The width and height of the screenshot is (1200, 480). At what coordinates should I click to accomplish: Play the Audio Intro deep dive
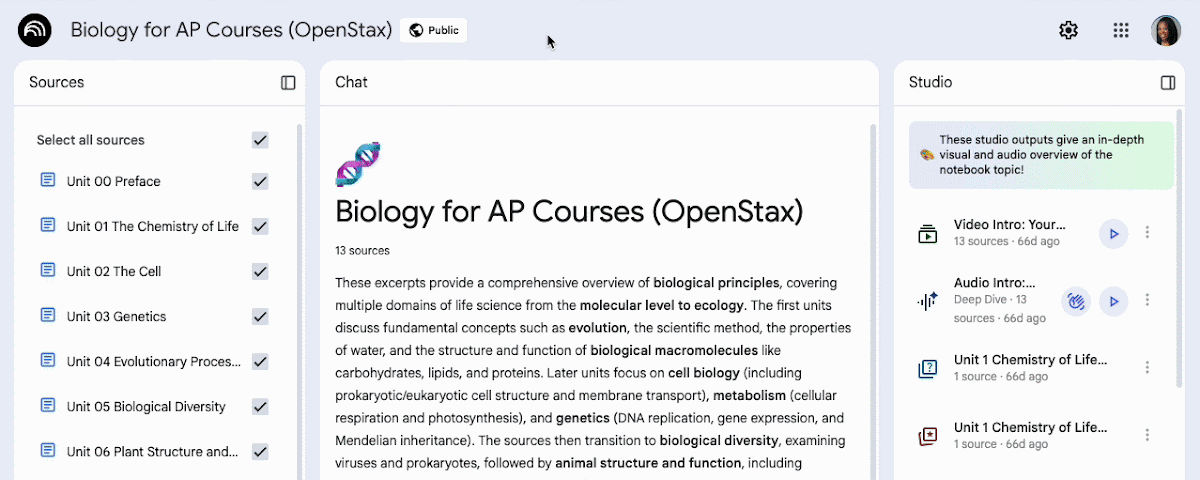click(1113, 301)
